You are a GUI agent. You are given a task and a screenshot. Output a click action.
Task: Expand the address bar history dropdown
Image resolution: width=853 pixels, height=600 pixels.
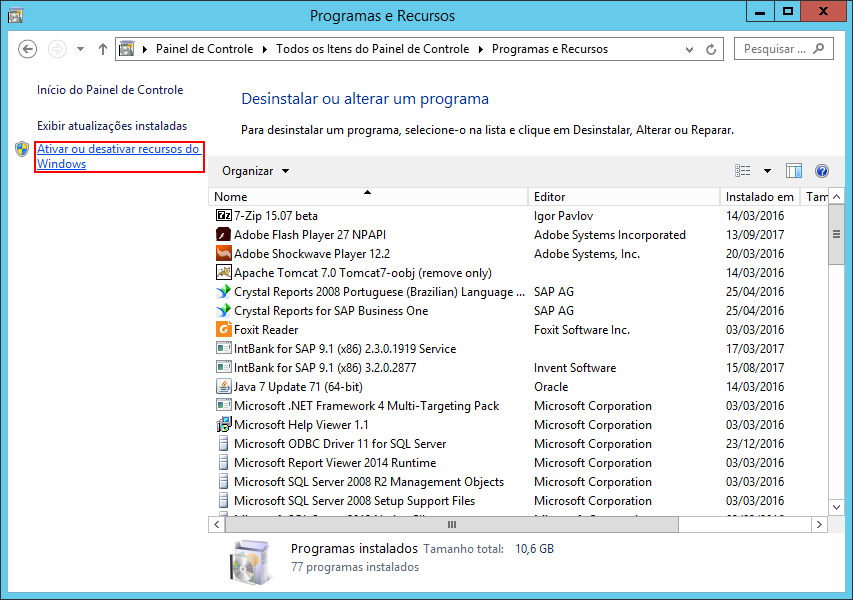pos(689,50)
